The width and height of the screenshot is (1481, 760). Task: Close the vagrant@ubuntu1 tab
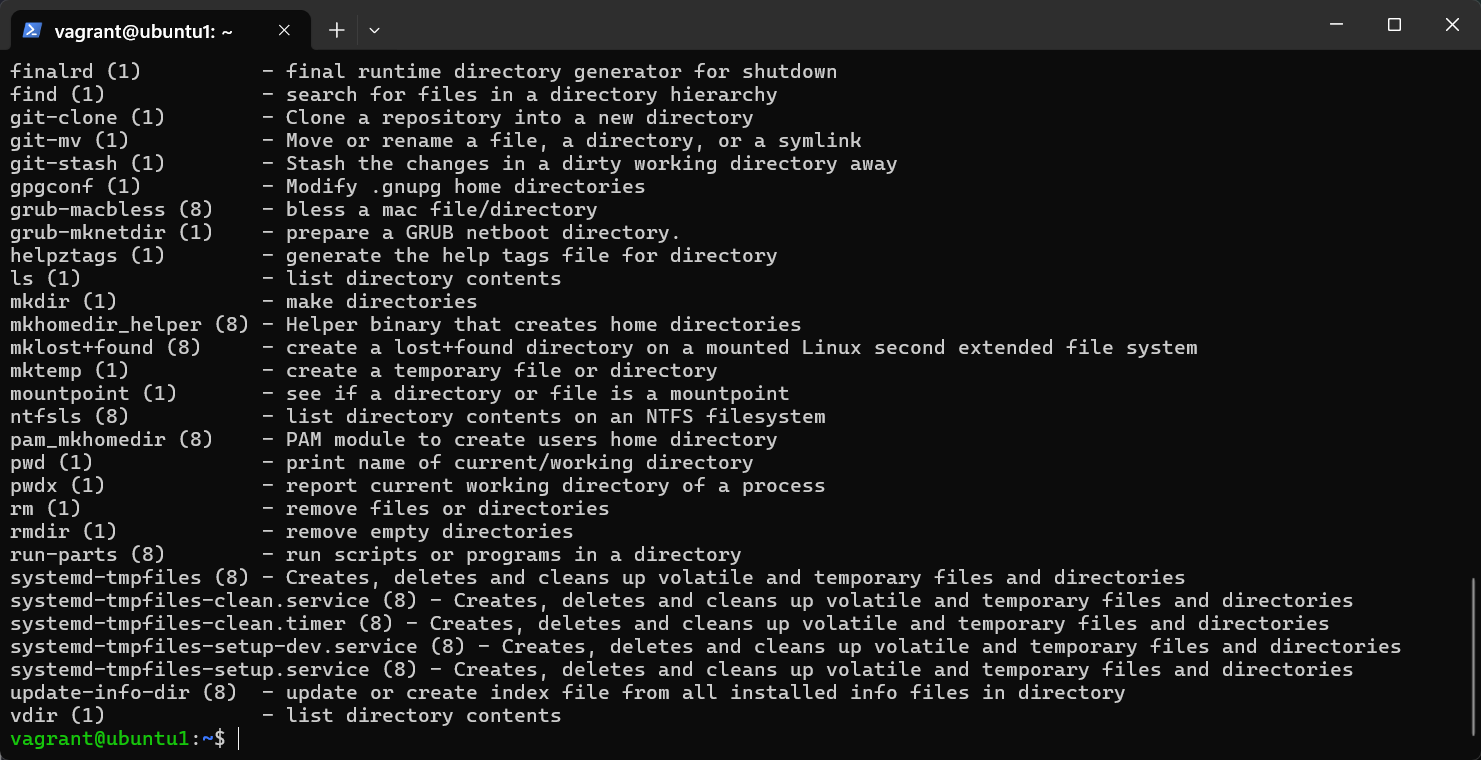point(284,30)
